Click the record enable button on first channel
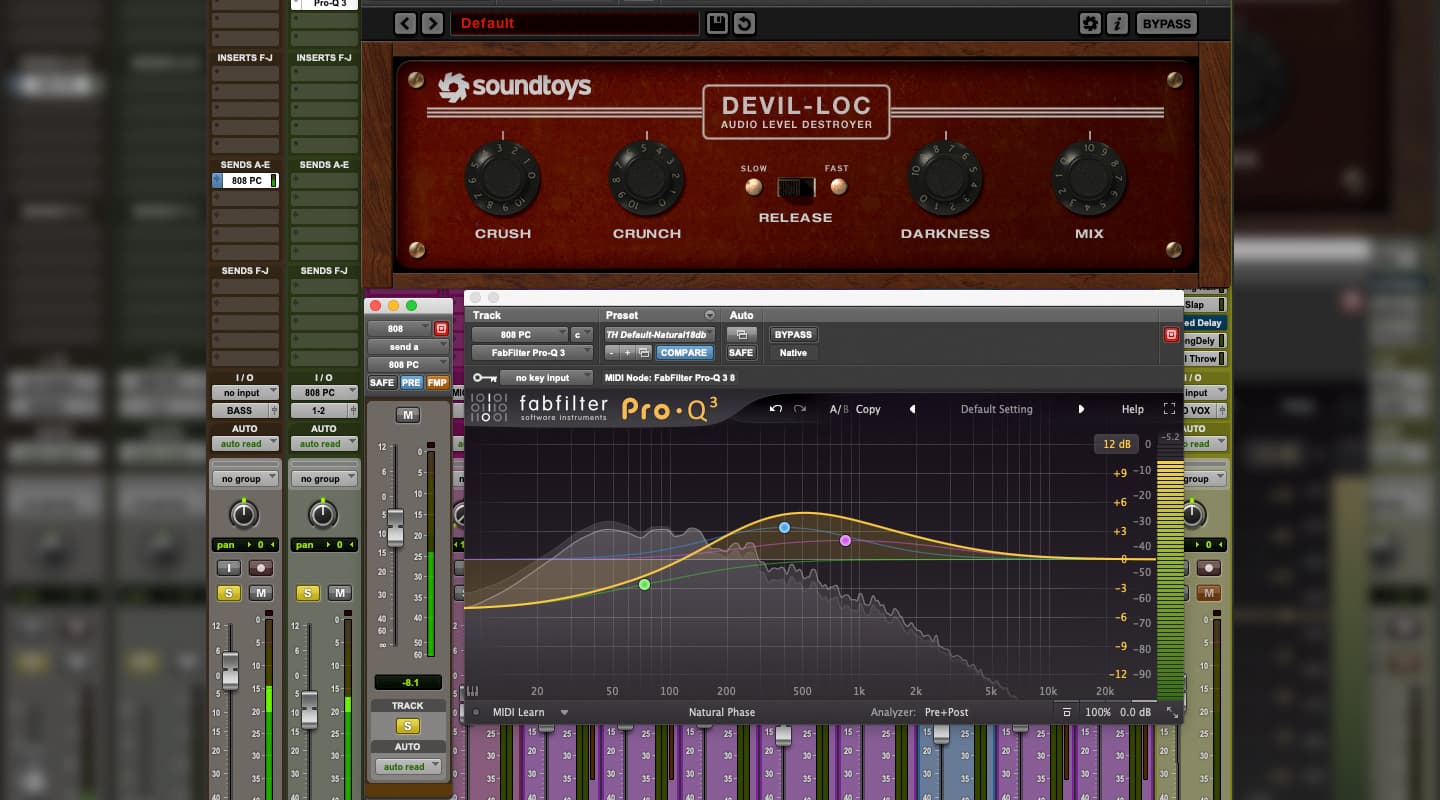Viewport: 1440px width, 800px height. [261, 568]
